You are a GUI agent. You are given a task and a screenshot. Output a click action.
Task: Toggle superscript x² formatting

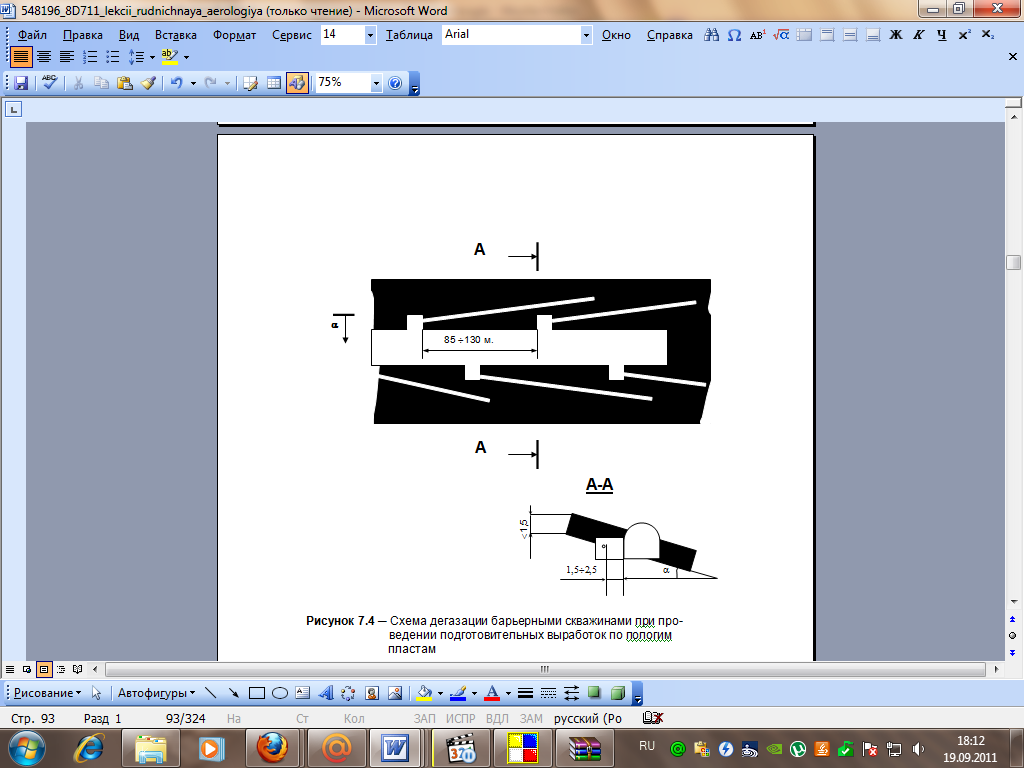[965, 35]
